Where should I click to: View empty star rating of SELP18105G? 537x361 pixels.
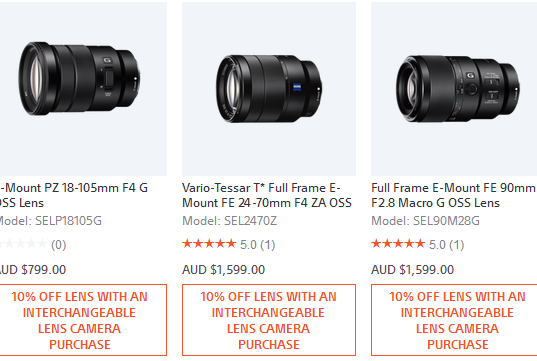click(x=23, y=244)
